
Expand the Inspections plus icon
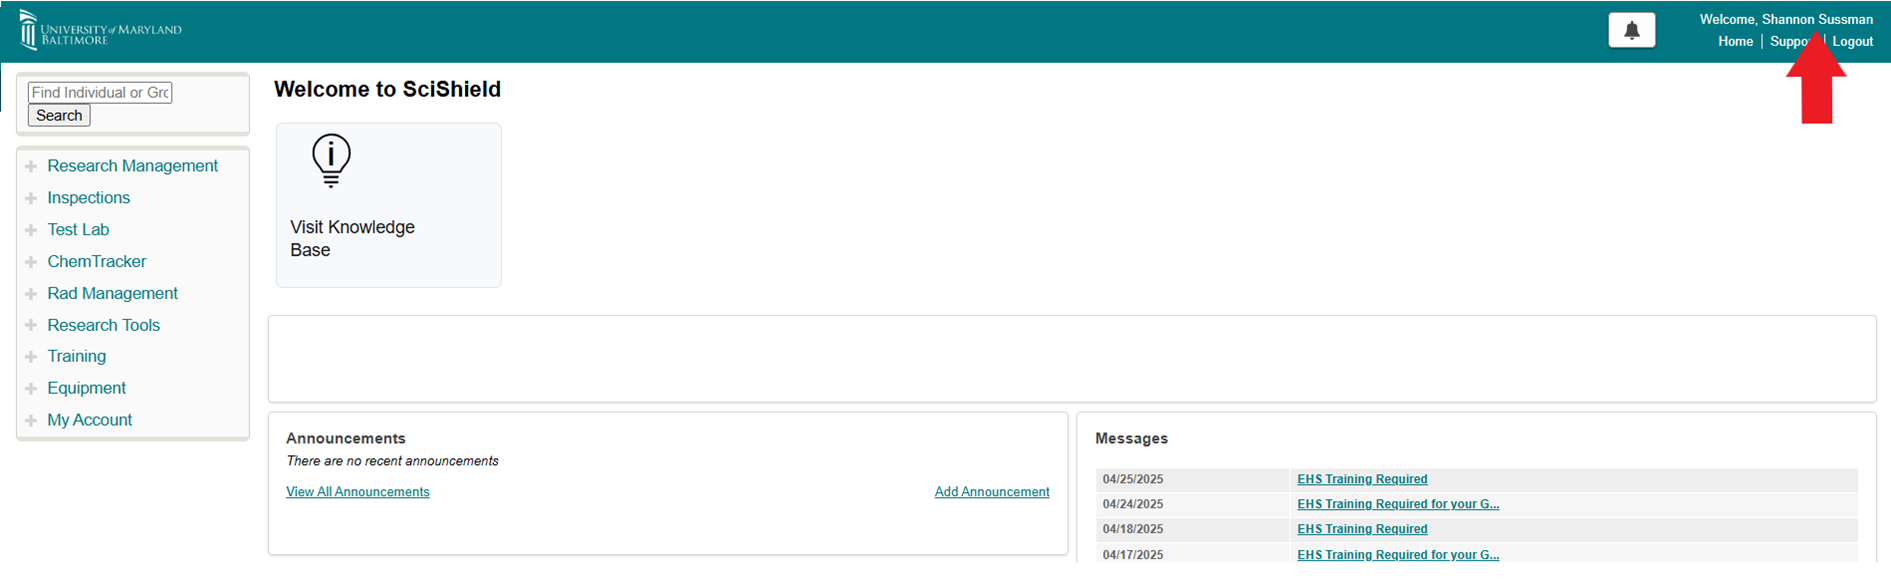click(x=31, y=198)
